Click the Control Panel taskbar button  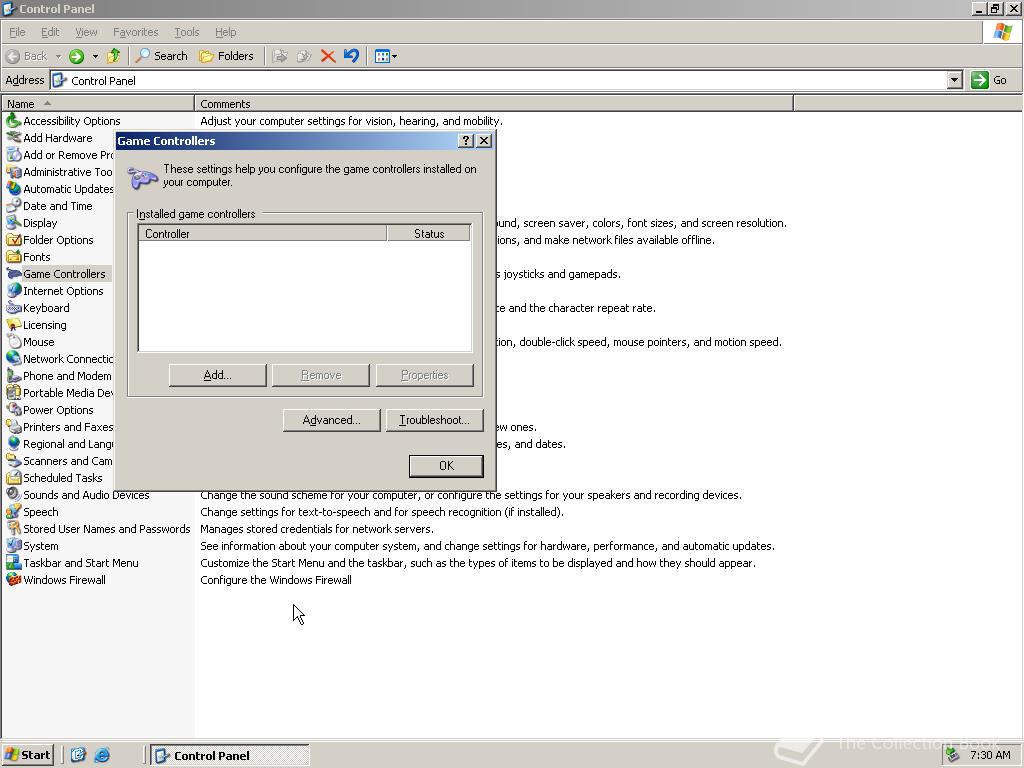tap(230, 756)
